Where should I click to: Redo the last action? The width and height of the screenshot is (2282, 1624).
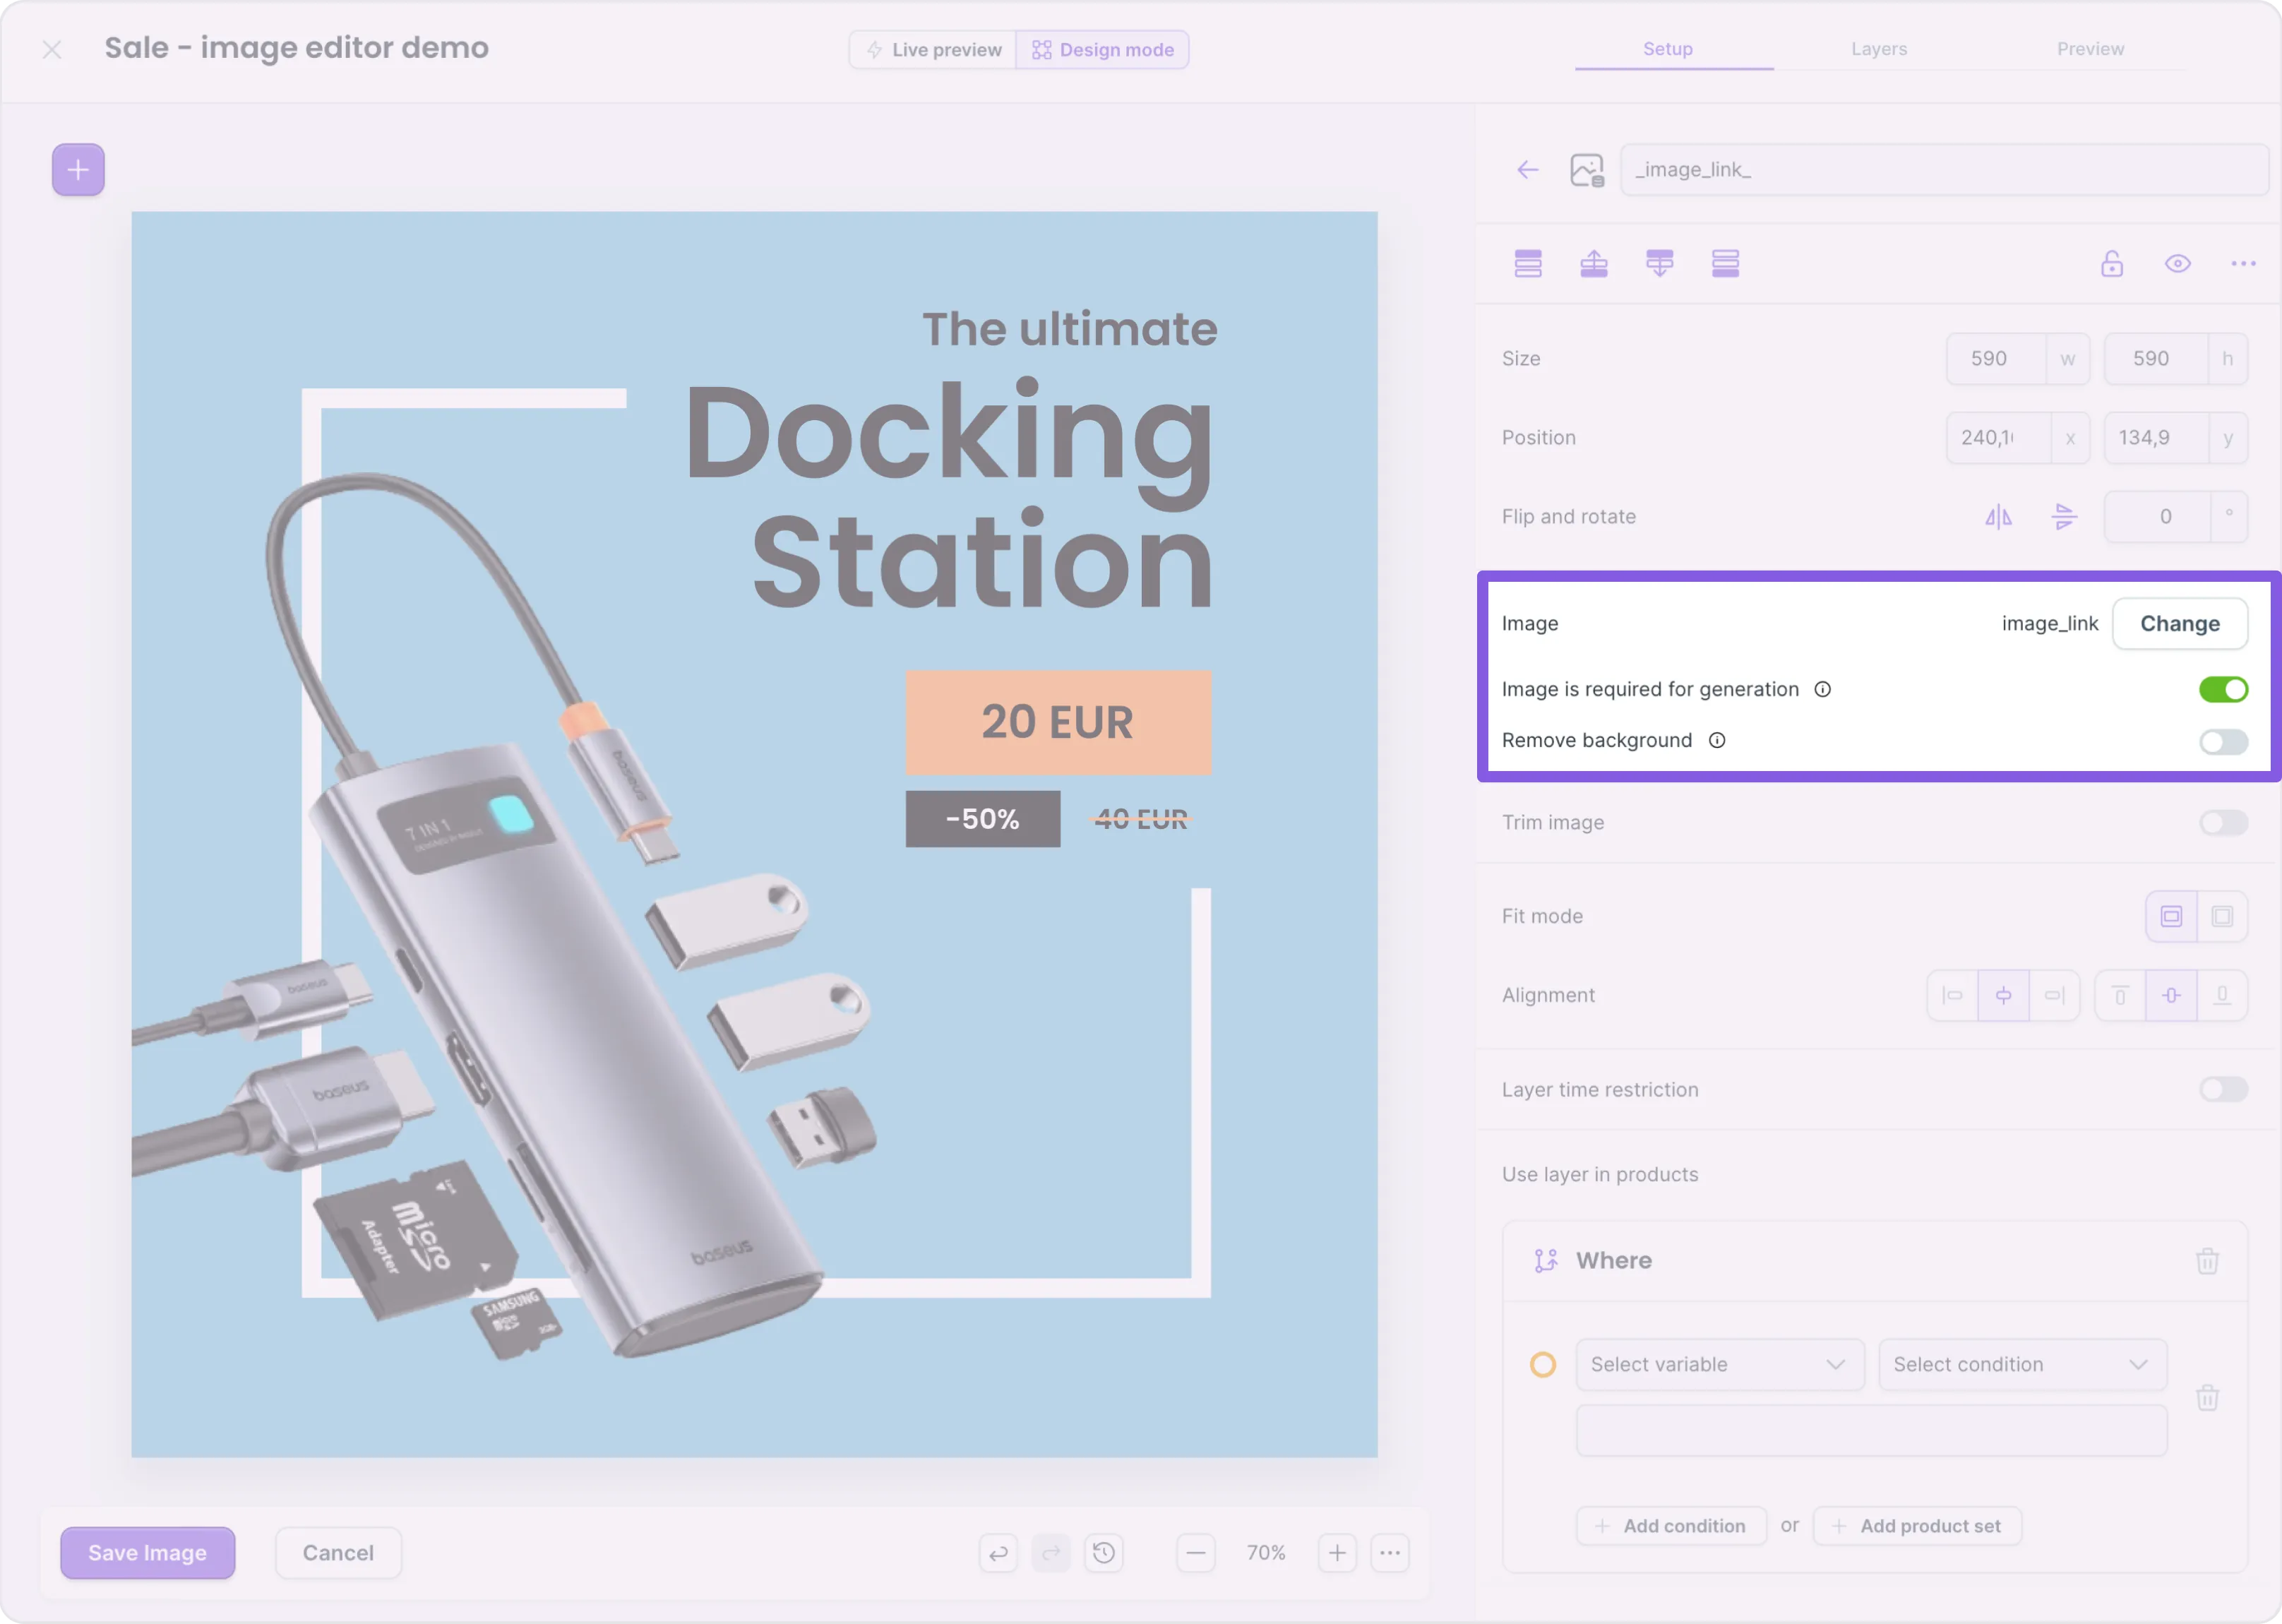[x=1051, y=1552]
